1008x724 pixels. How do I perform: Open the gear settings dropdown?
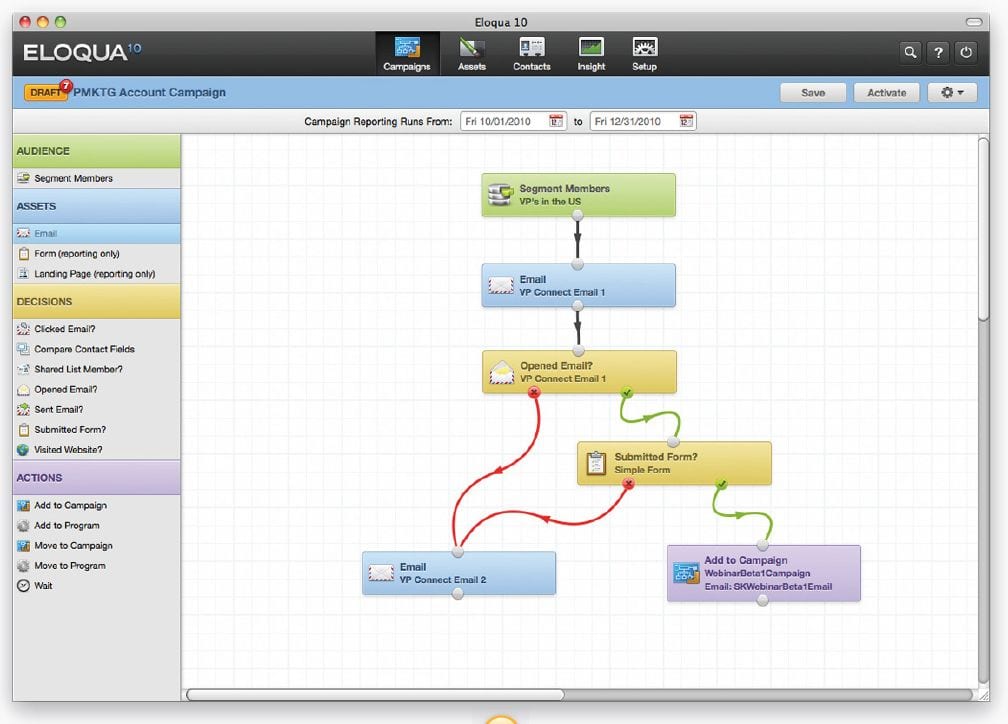pyautogui.click(x=952, y=92)
